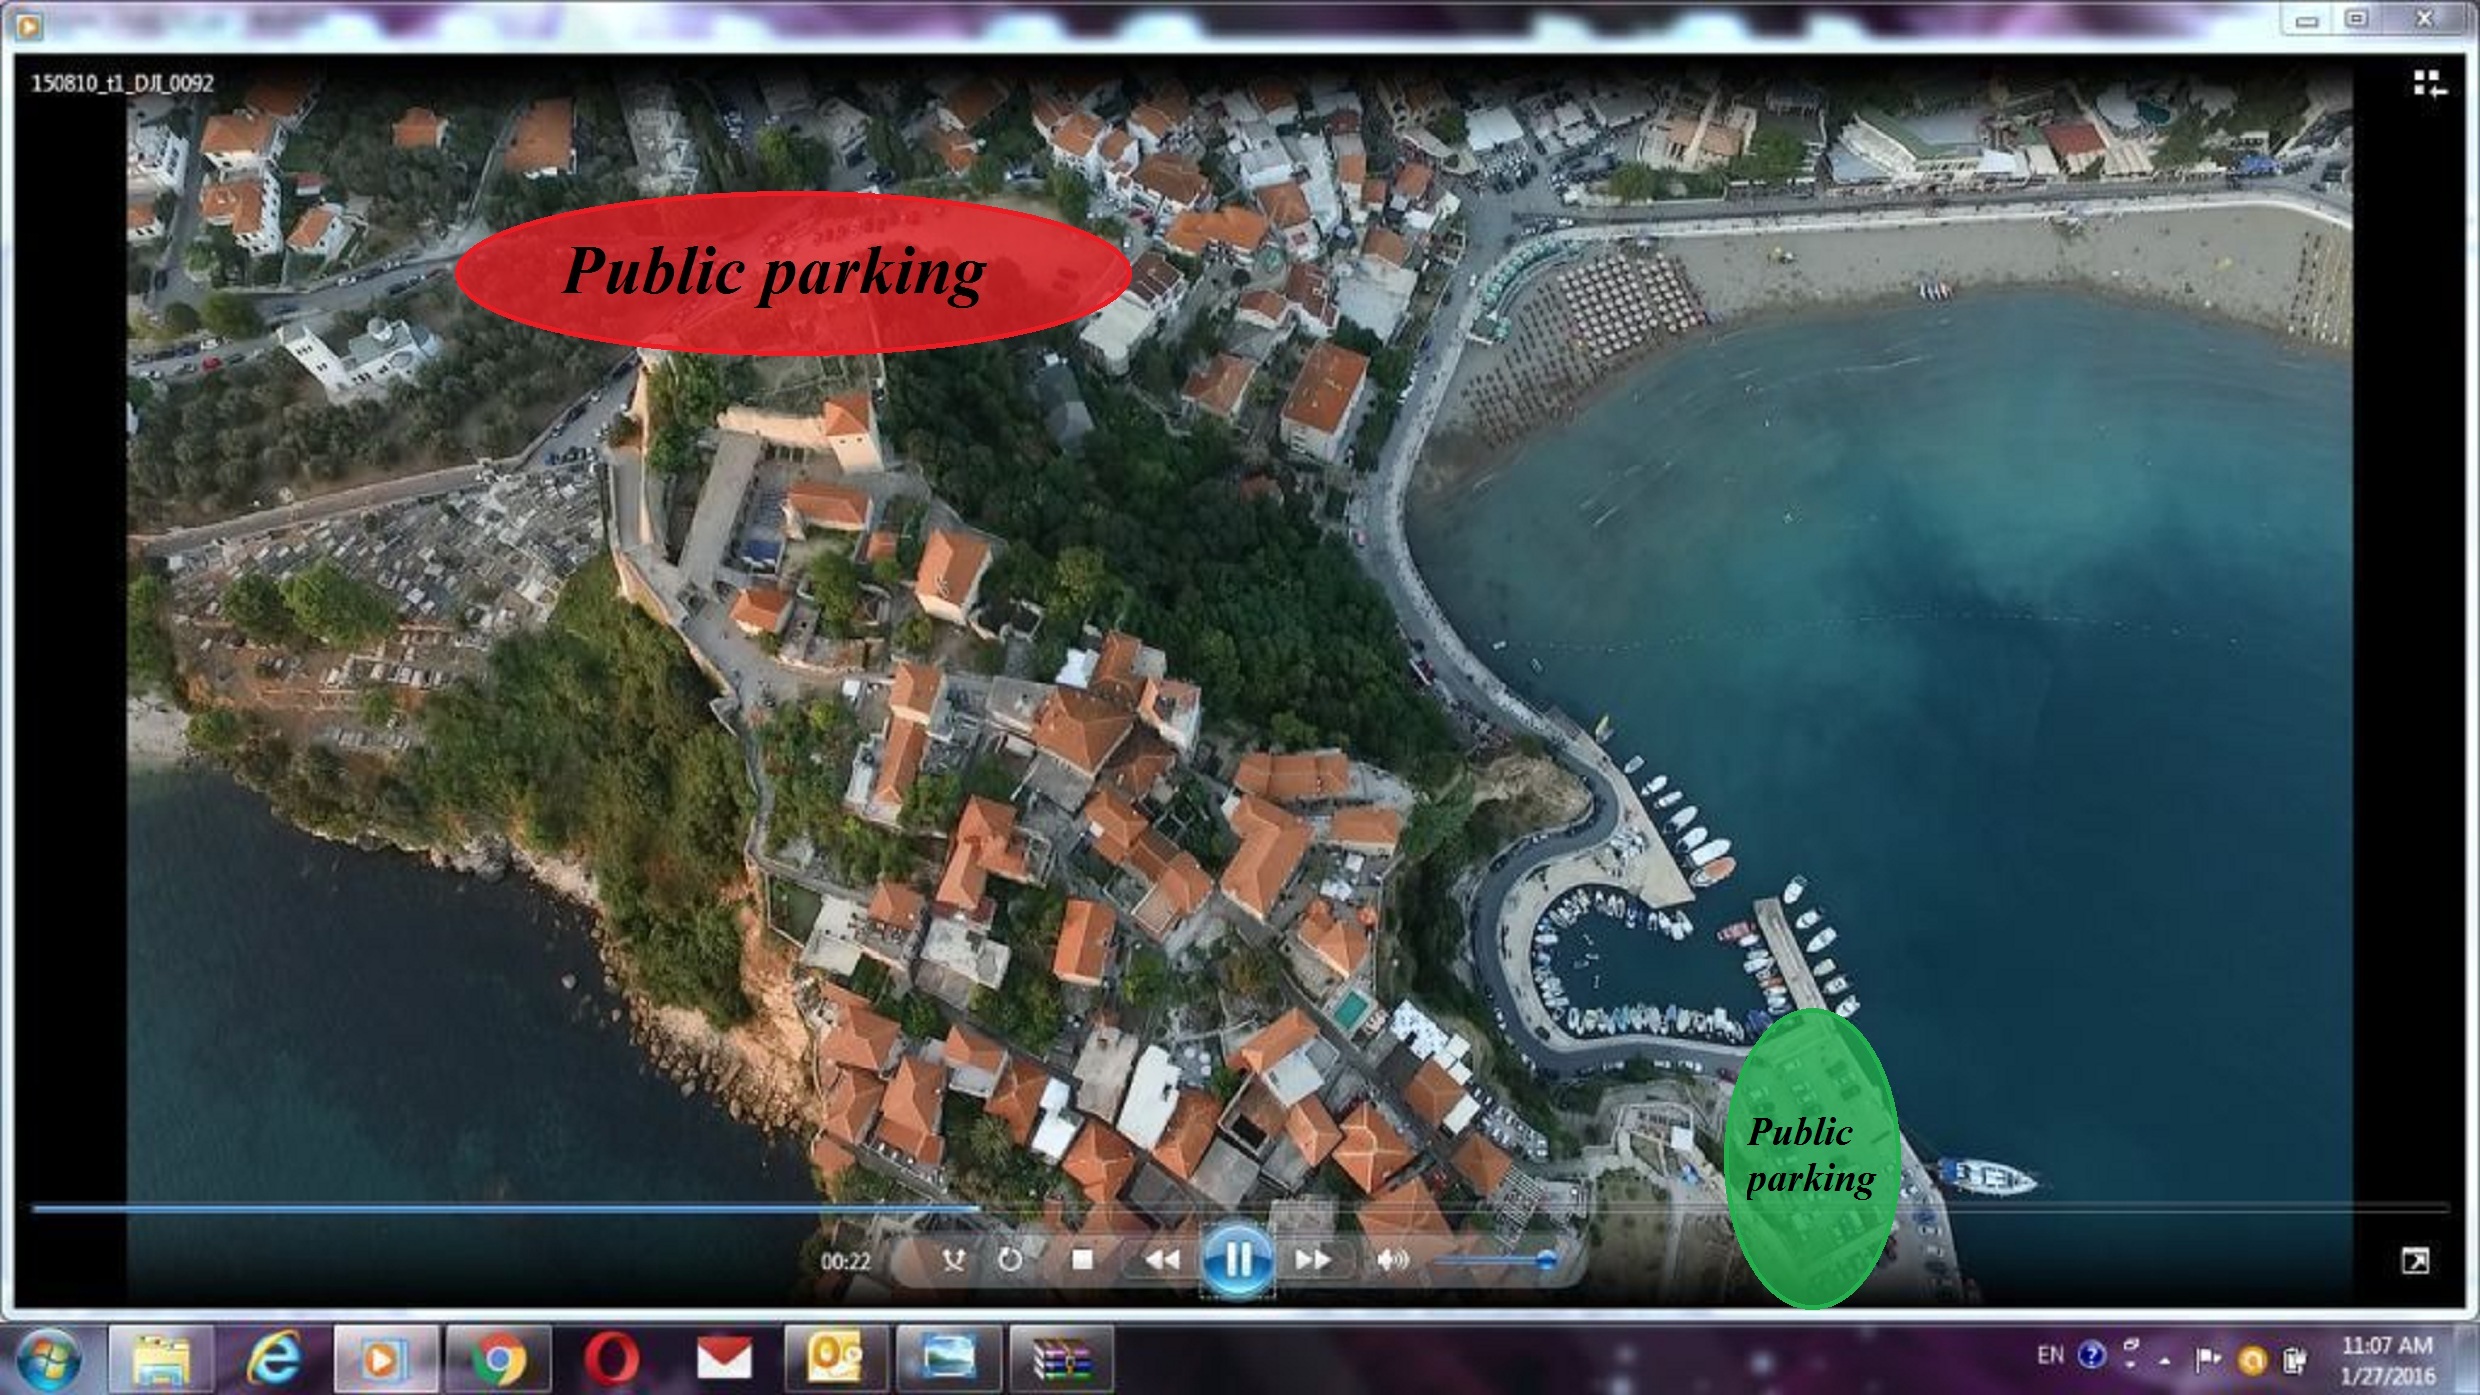Open Opera browser from taskbar
Viewport: 2480px width, 1395px height.
(x=611, y=1359)
